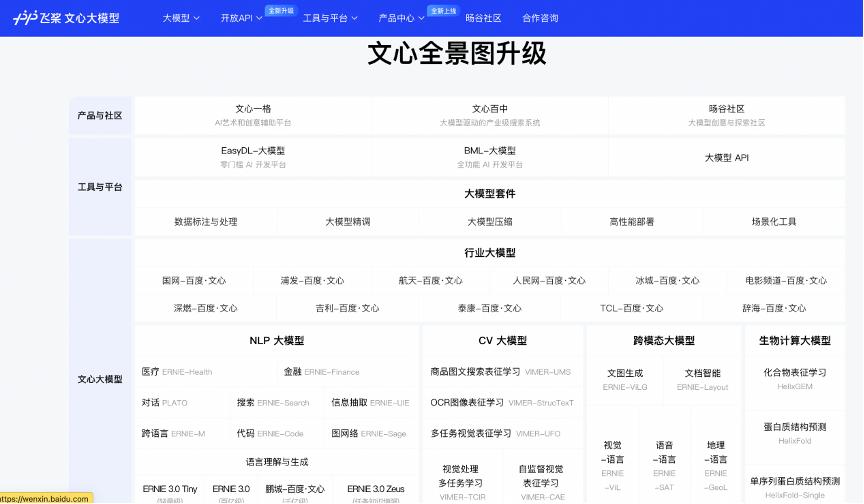864x504 pixels.
Task: Select 大模型精调 toolkit item
Action: [x=348, y=221]
